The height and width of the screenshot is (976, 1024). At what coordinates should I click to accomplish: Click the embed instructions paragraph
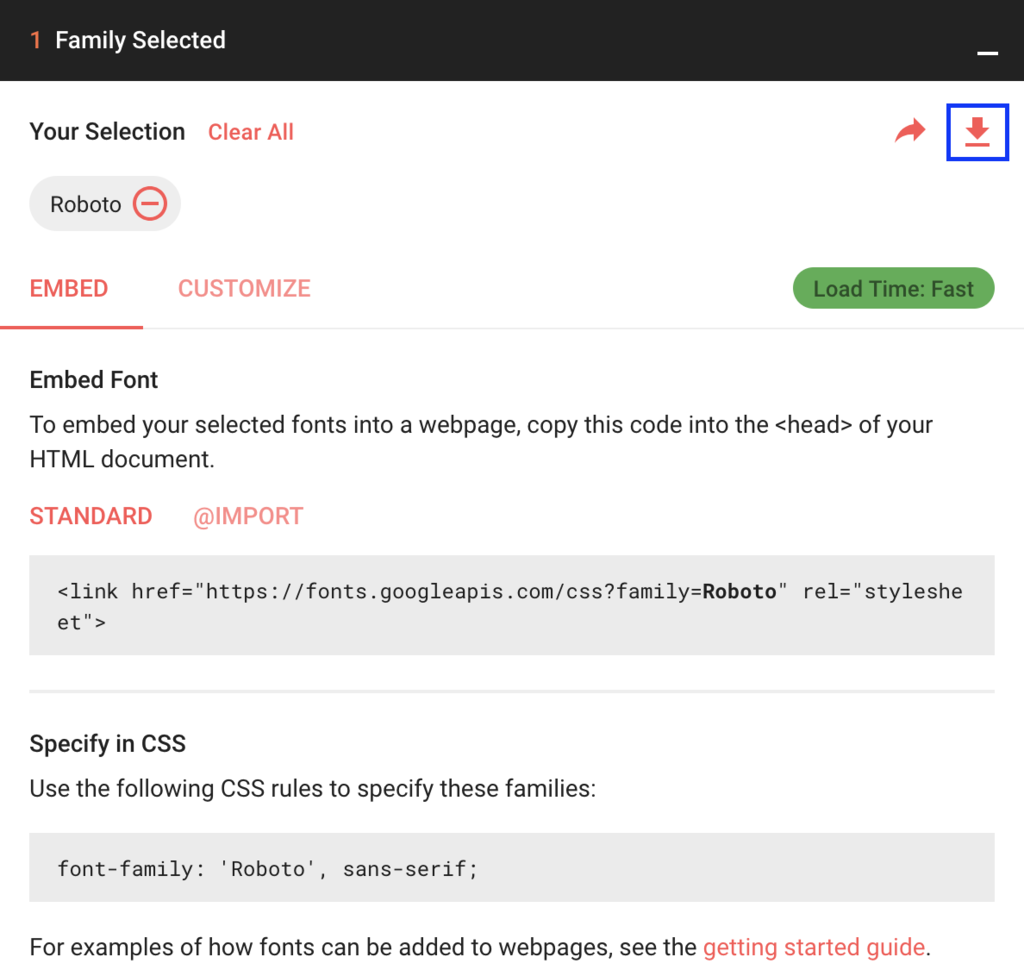click(480, 442)
